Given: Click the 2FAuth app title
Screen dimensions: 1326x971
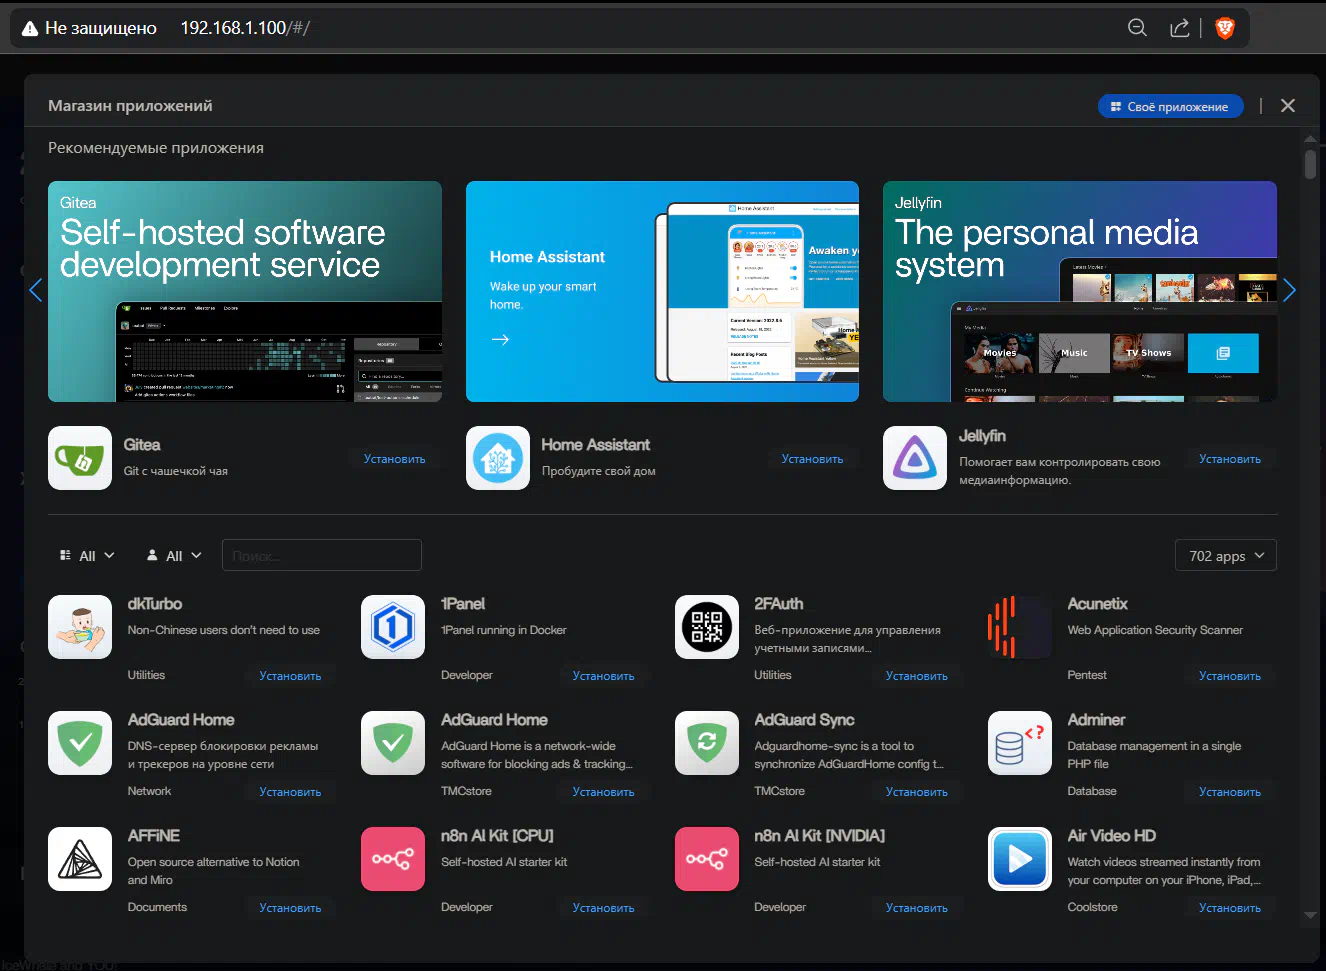Looking at the screenshot, I should [x=778, y=604].
